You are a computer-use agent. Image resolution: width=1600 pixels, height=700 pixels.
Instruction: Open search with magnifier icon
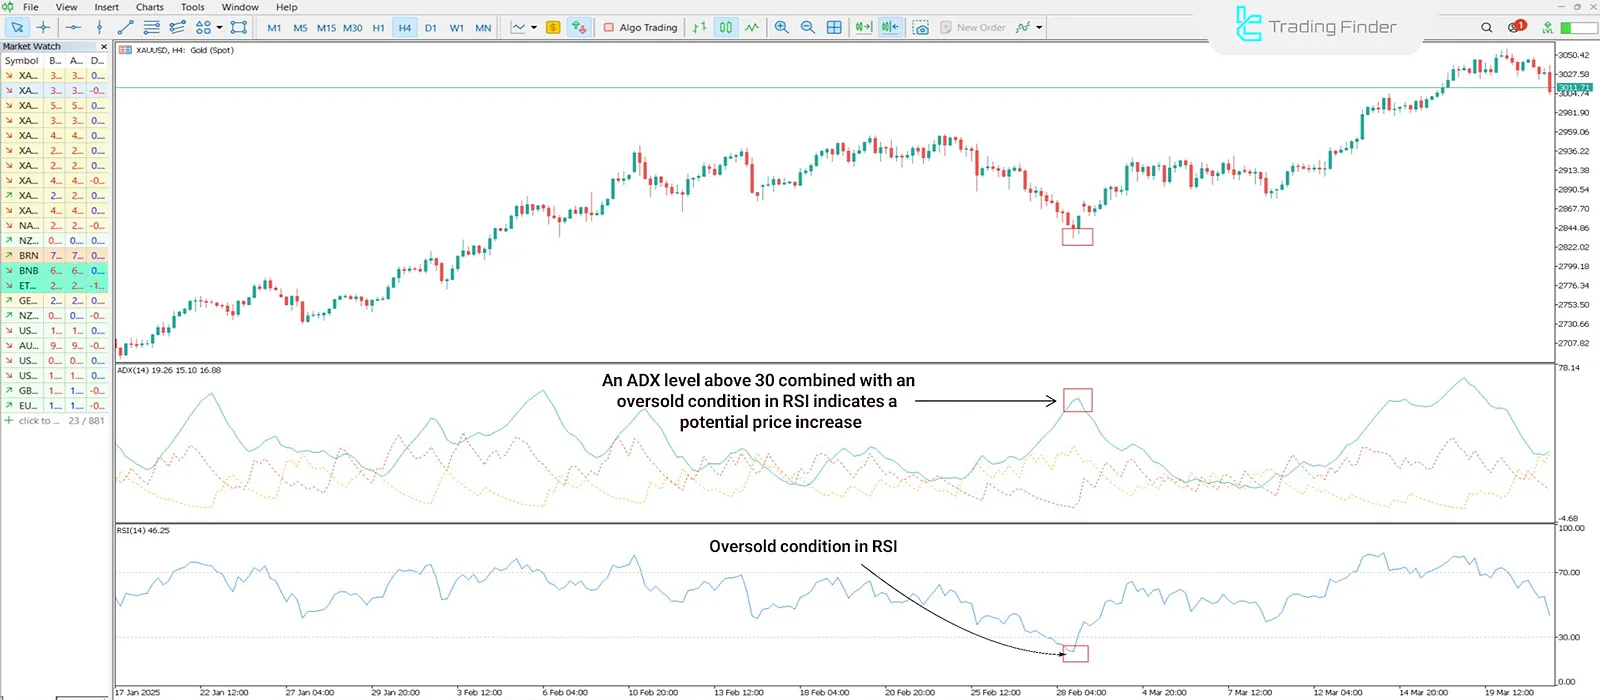[1486, 27]
